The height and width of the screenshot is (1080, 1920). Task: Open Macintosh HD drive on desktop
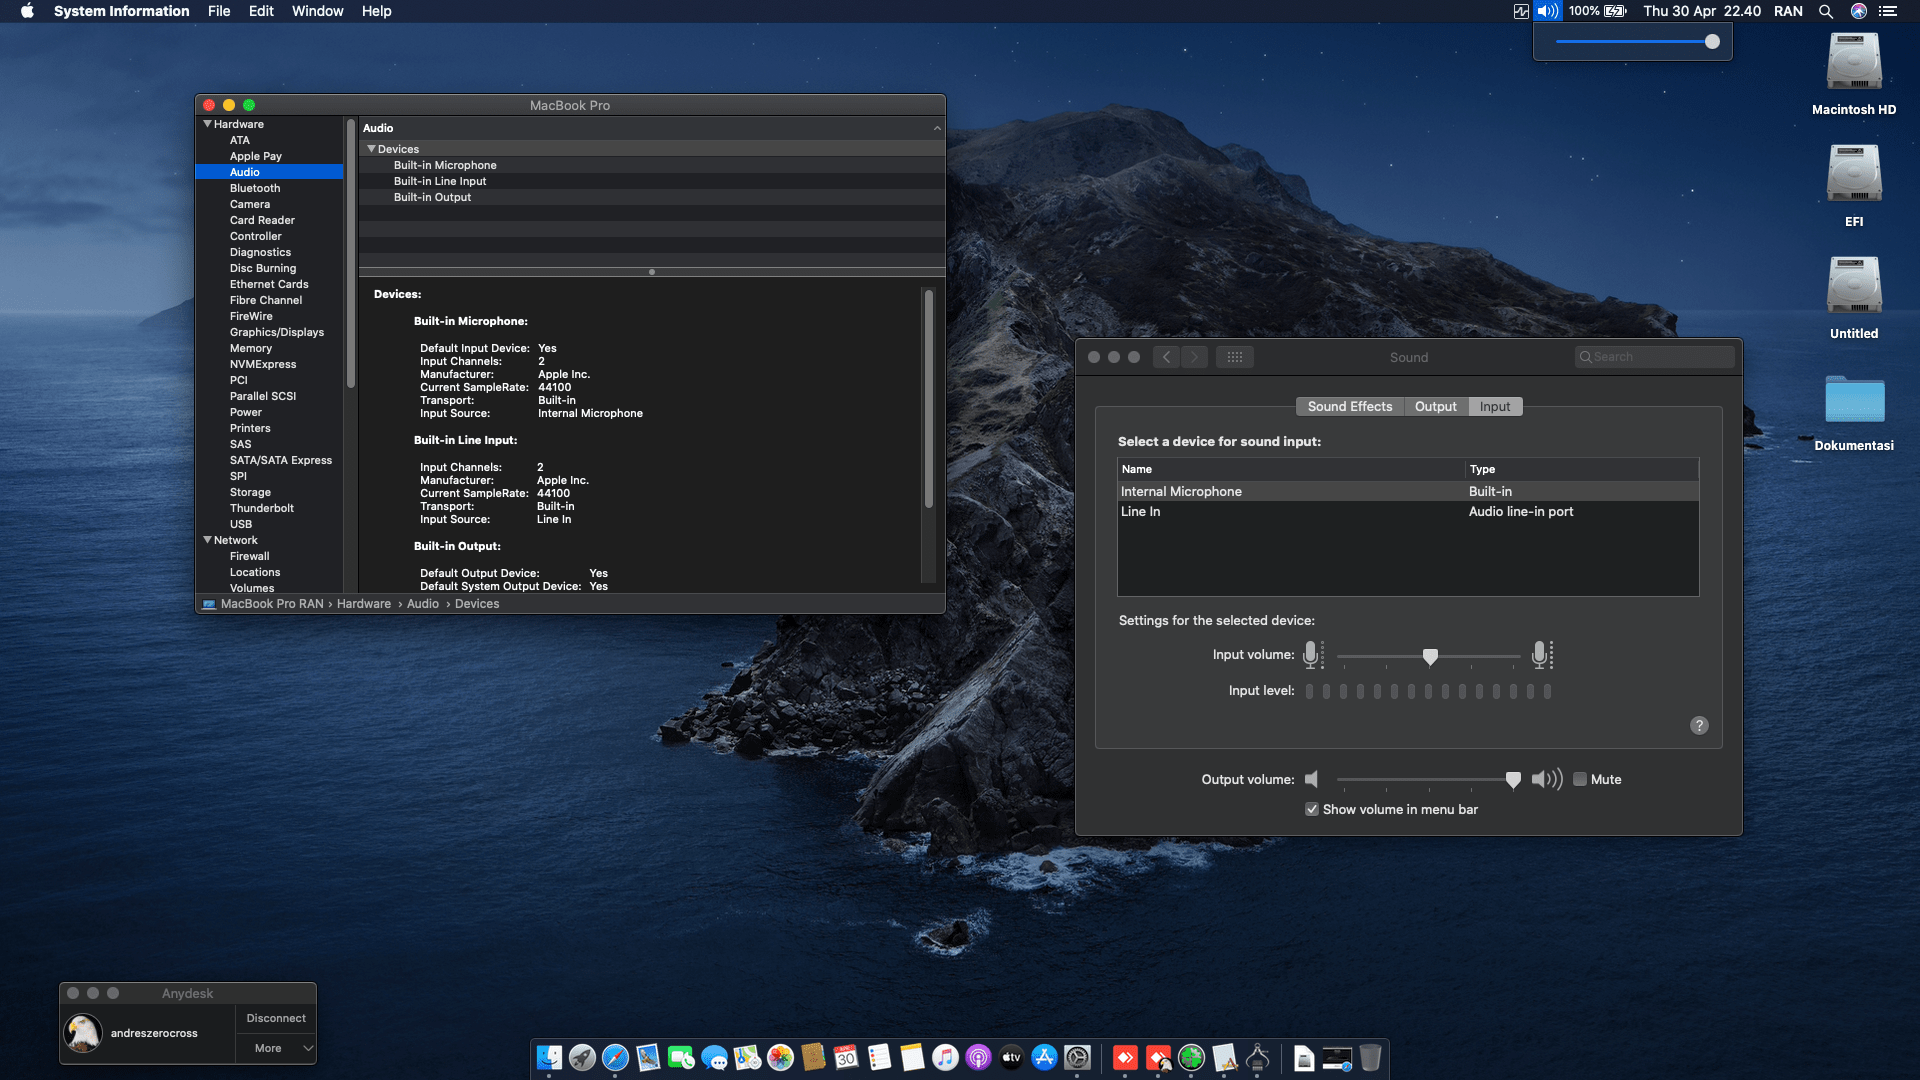coord(1854,74)
